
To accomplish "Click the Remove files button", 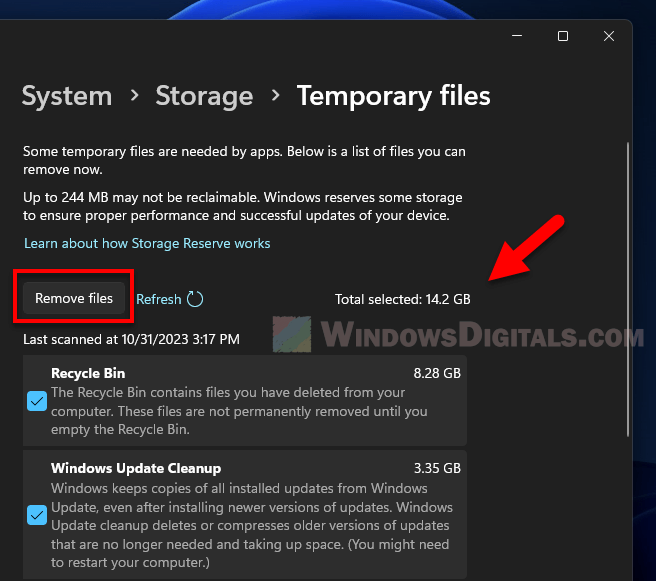I will tap(74, 298).
